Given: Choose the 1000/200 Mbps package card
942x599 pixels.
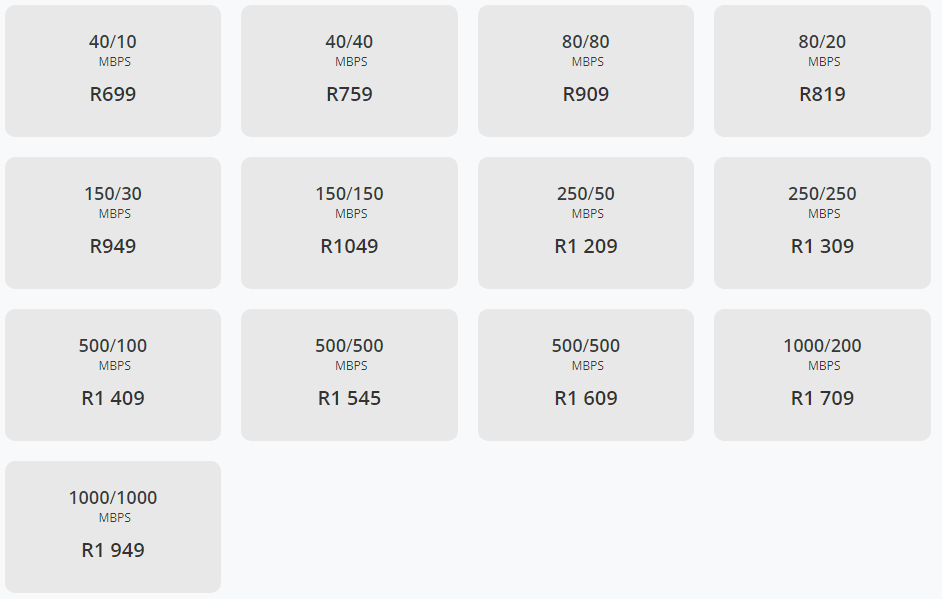Looking at the screenshot, I should pyautogui.click(x=822, y=374).
